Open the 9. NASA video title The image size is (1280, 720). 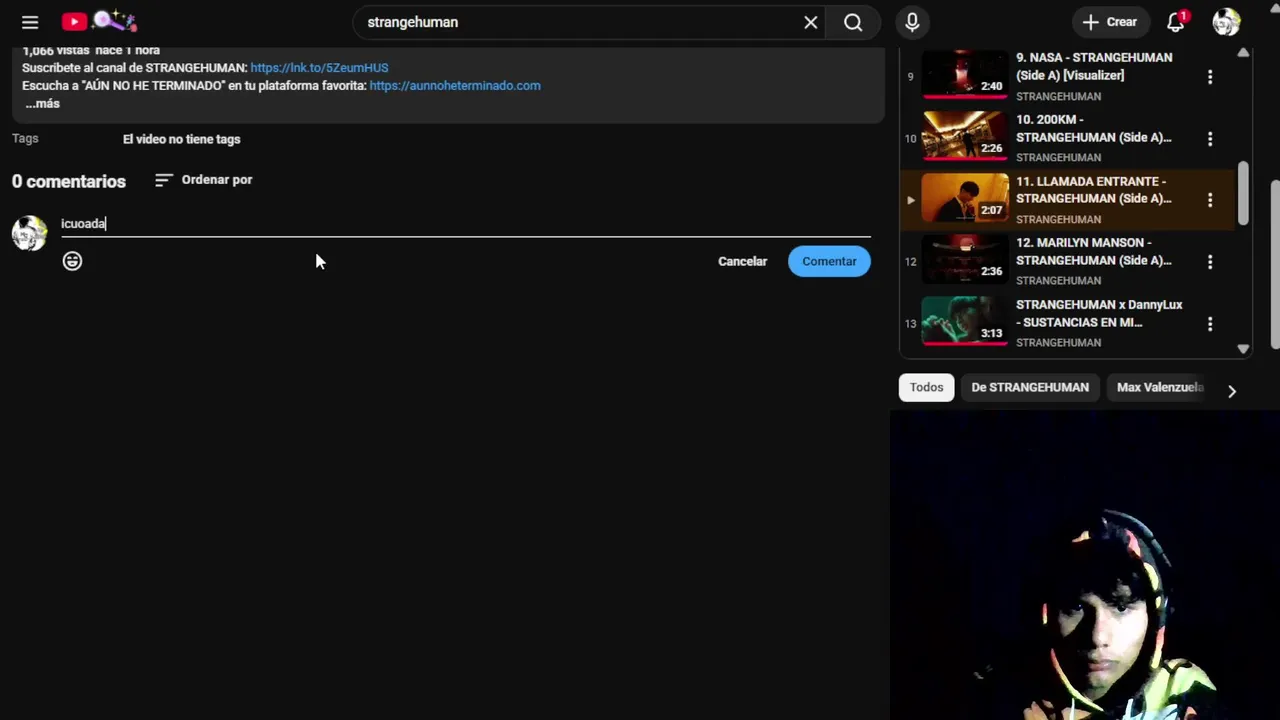pyautogui.click(x=1094, y=66)
